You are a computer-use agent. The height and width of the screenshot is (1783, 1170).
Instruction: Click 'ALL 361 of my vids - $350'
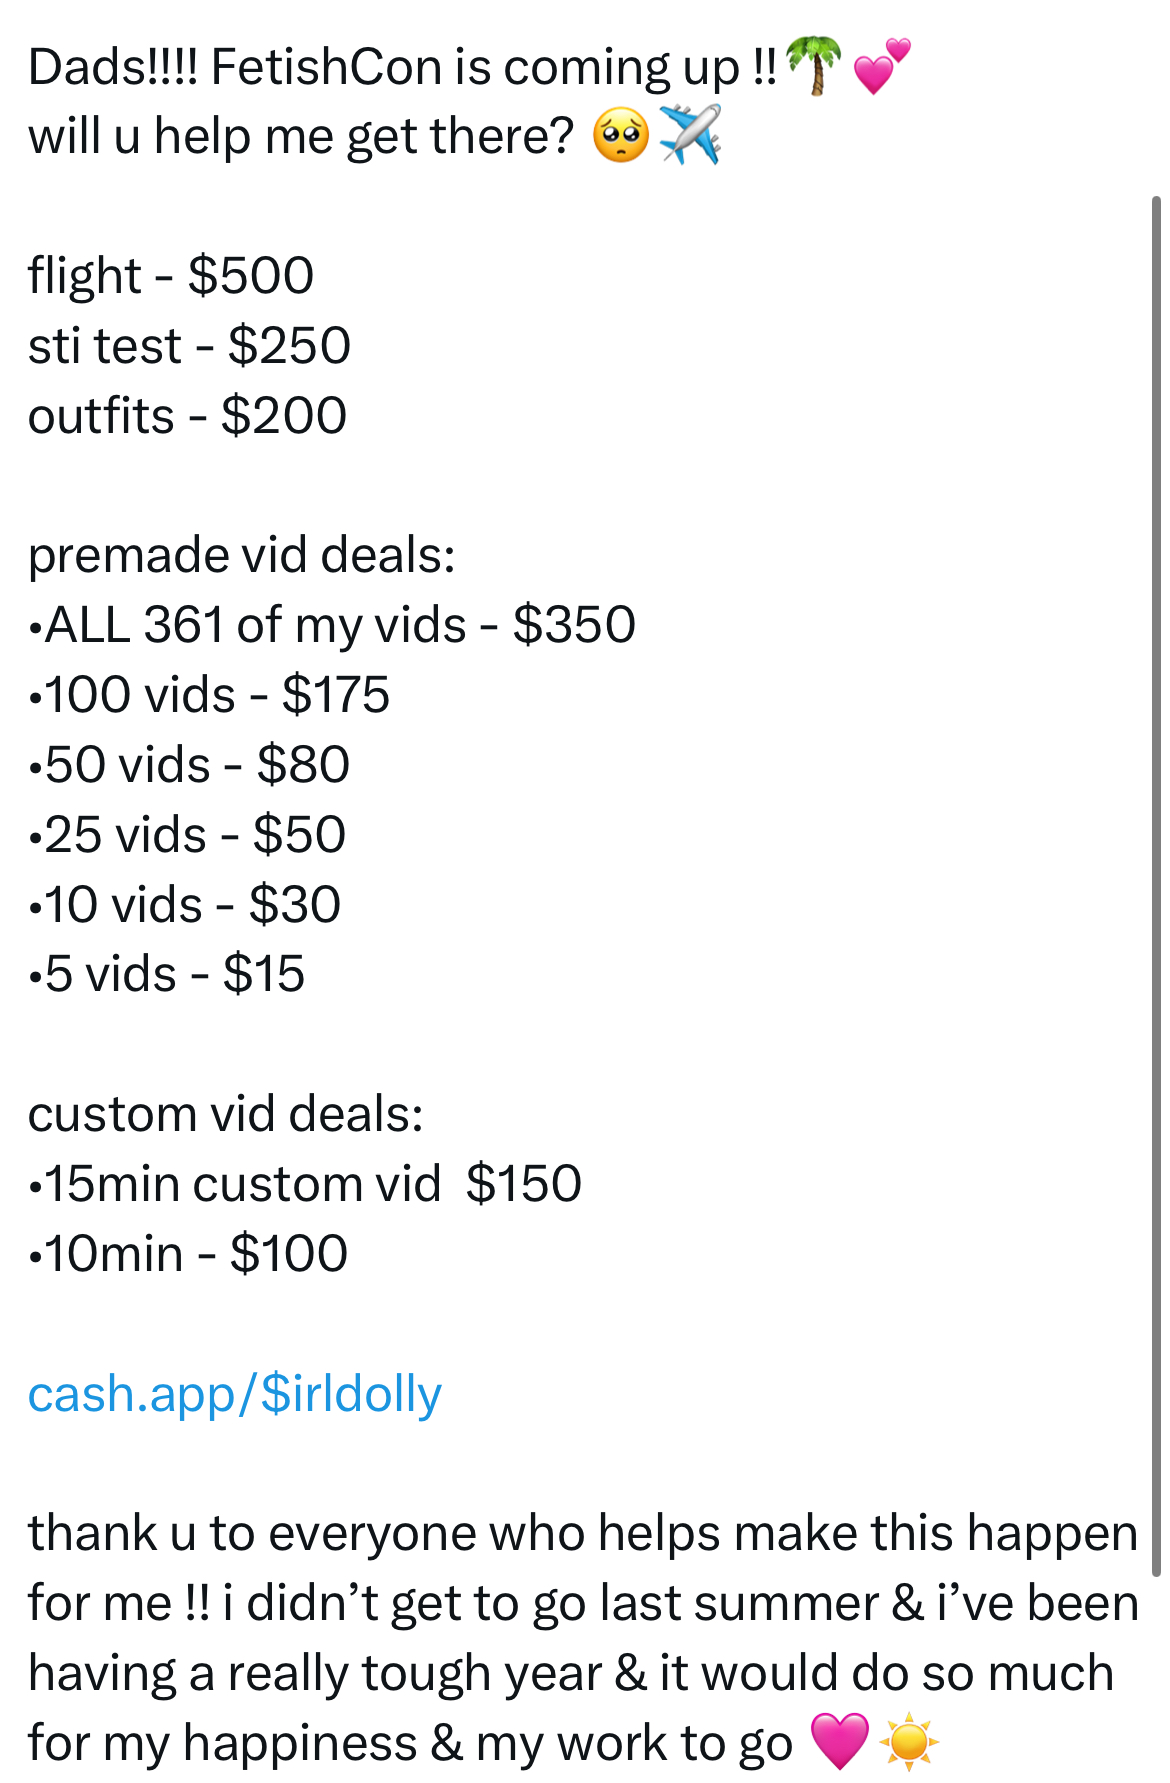[x=332, y=625]
